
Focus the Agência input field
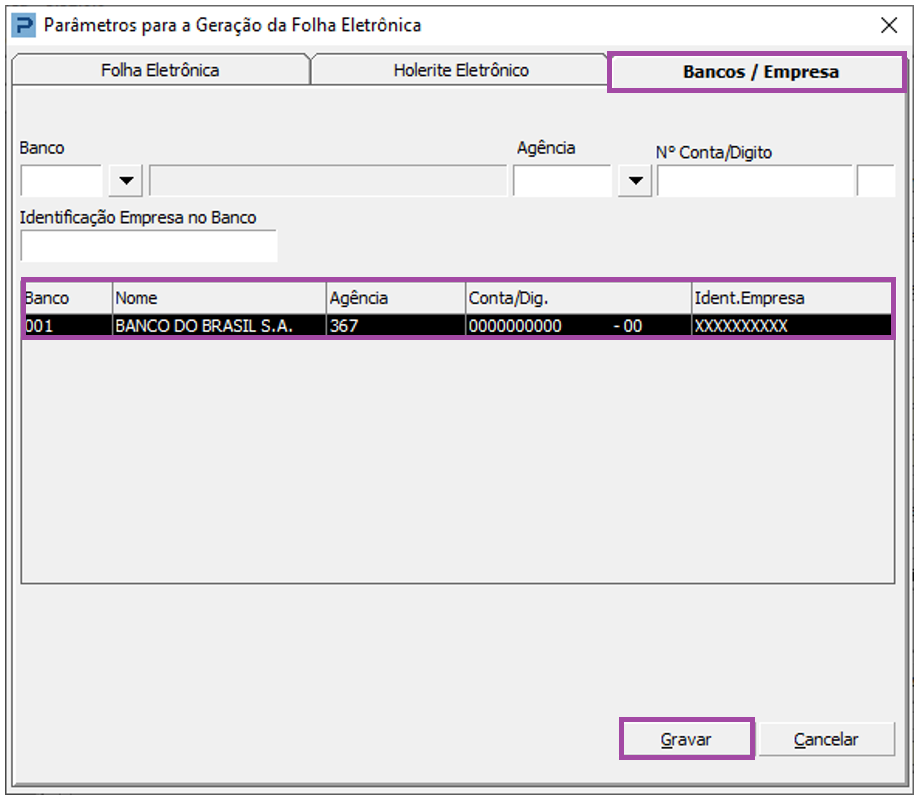[x=562, y=181]
